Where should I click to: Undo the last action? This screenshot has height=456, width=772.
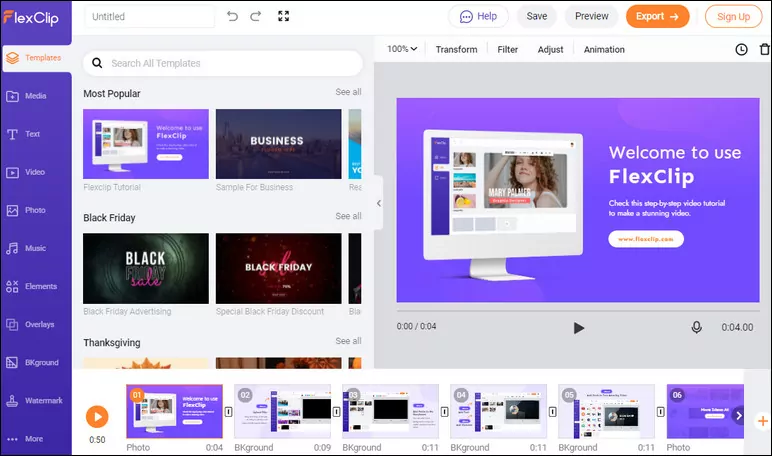point(232,16)
